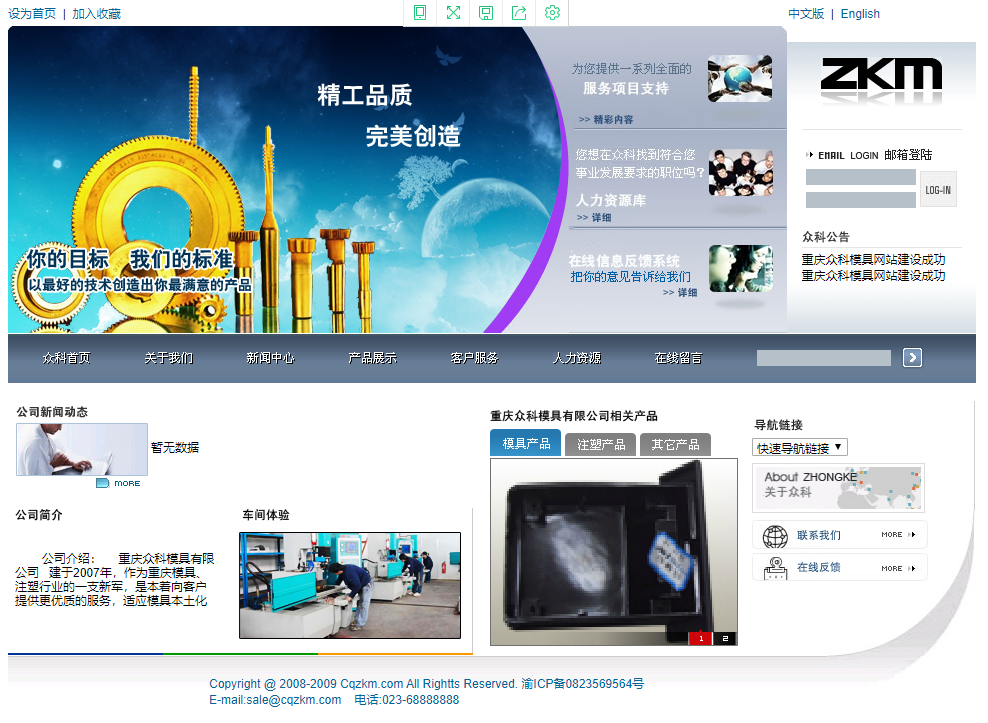The width and height of the screenshot is (988, 723).
Task: Click the first 重庆众科模具网站建设成功 announcement
Action: click(873, 260)
